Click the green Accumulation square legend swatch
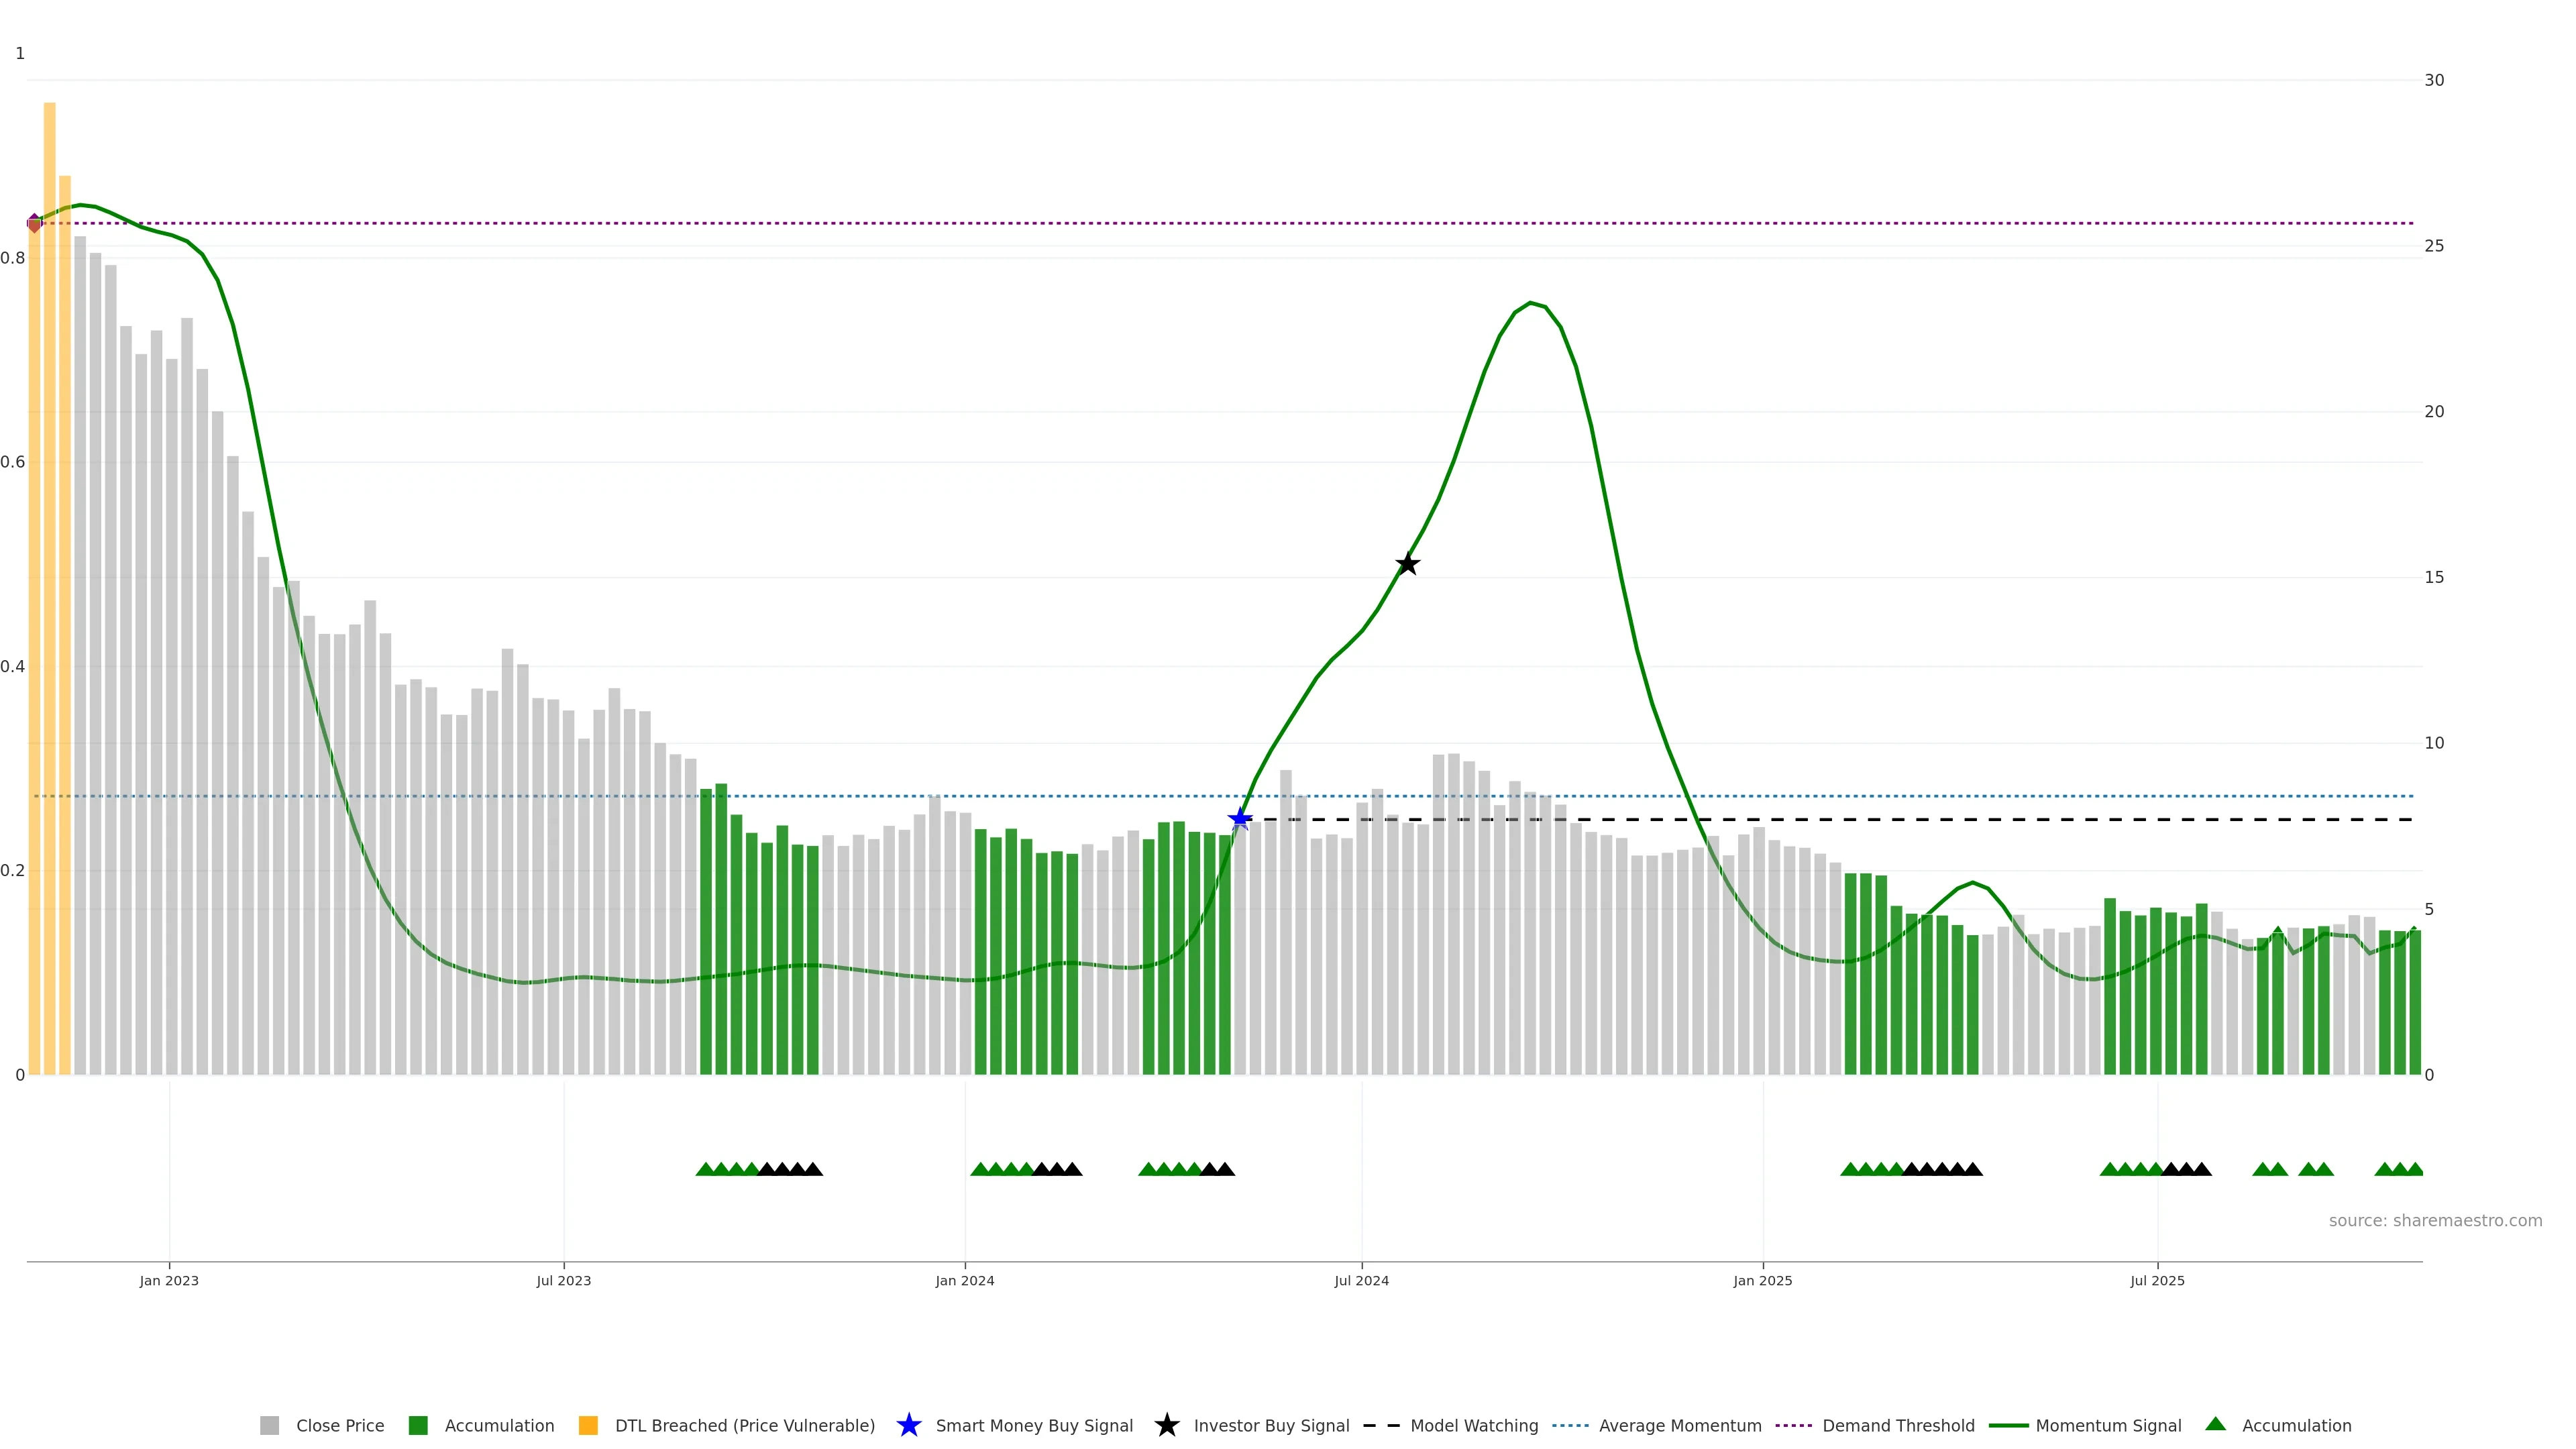The height and width of the screenshot is (1449, 2576). coord(418,1425)
